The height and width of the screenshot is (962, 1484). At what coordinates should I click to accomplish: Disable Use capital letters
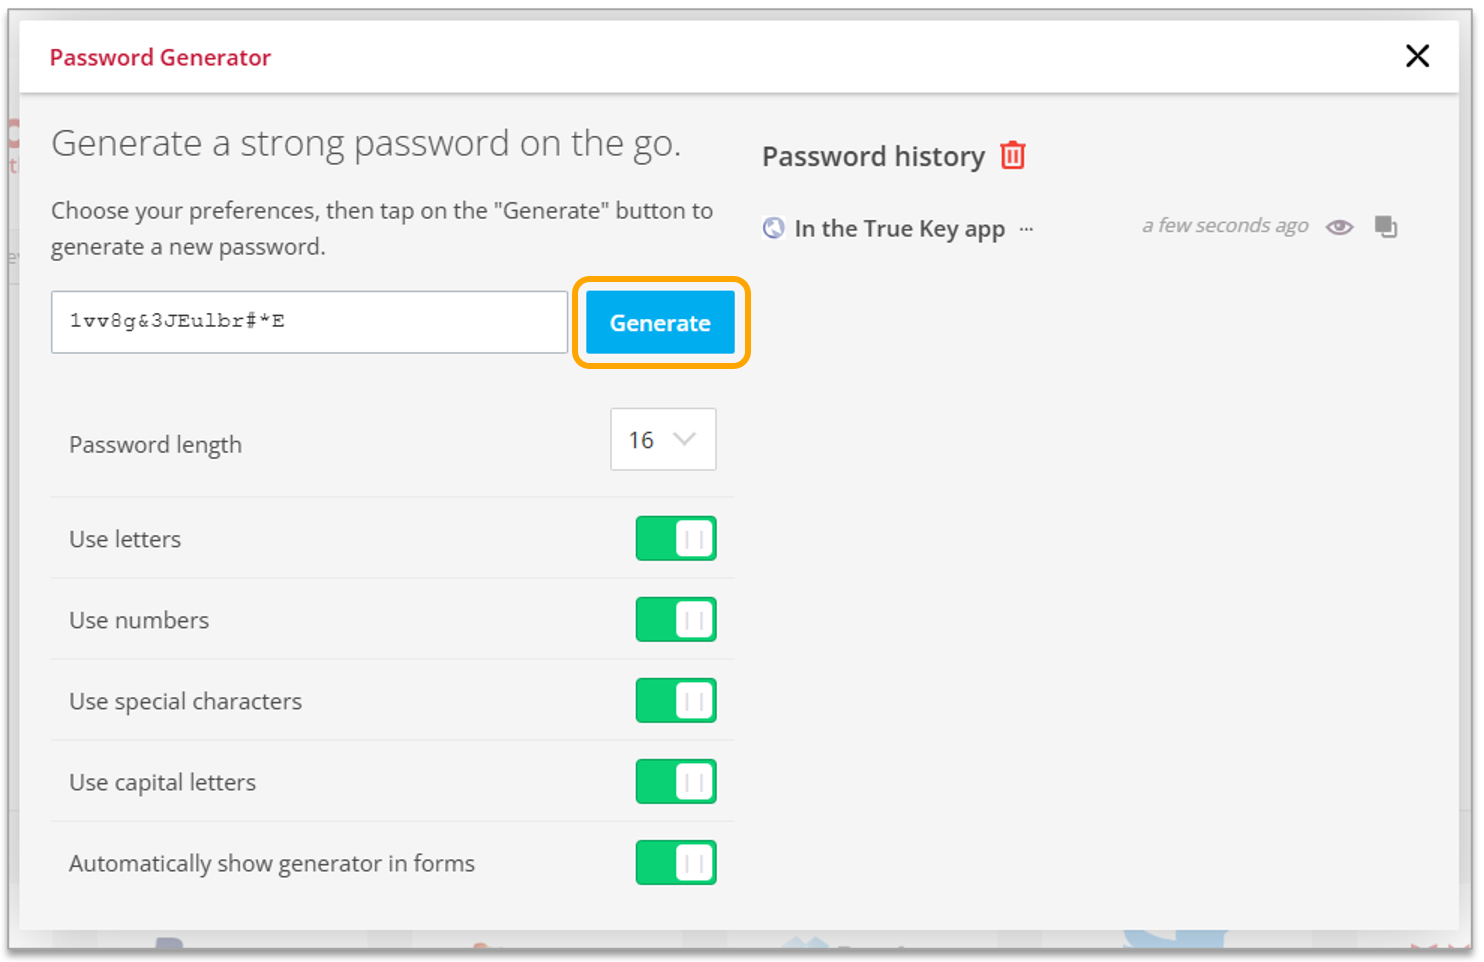(x=675, y=781)
